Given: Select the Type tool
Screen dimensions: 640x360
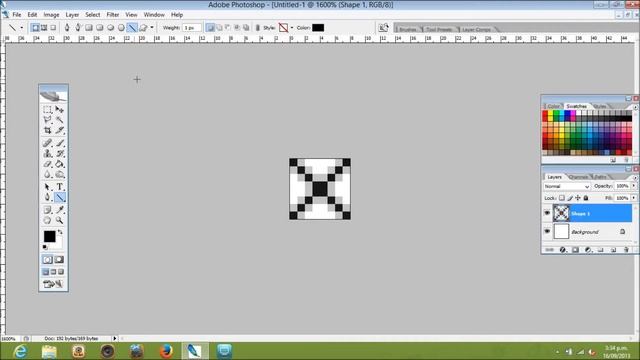Looking at the screenshot, I should click(x=60, y=187).
